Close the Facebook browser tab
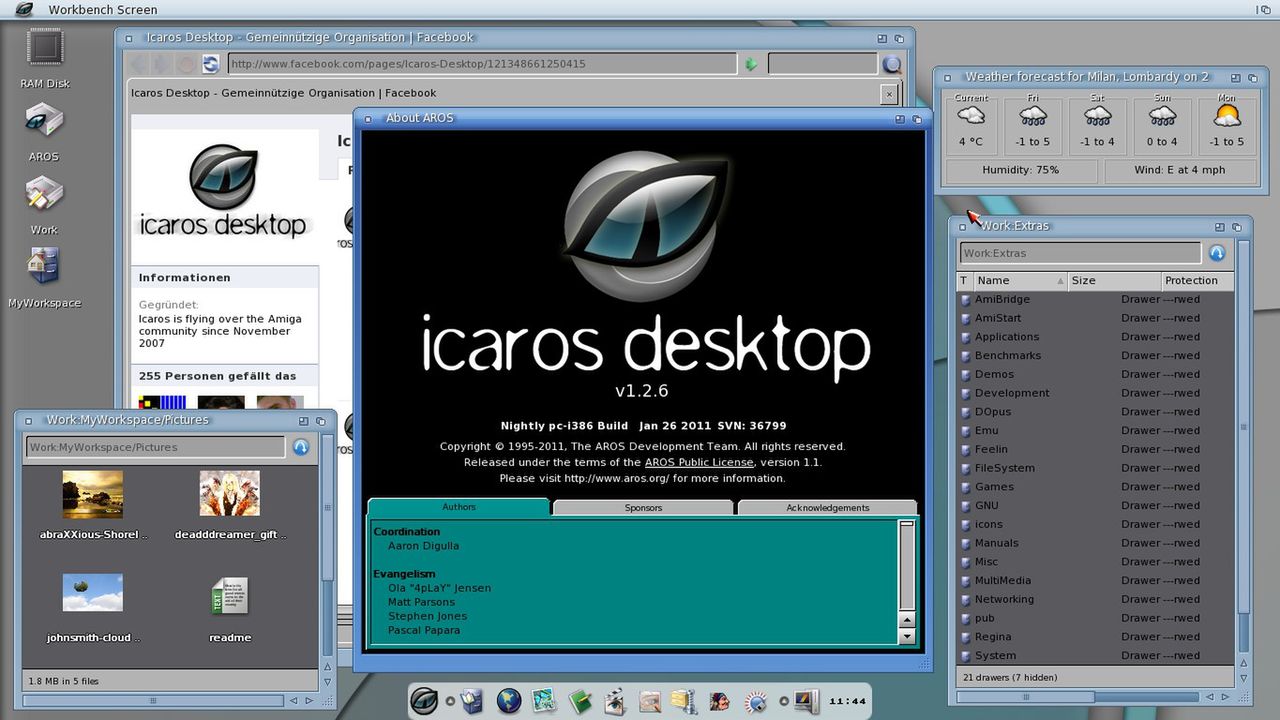The image size is (1280, 720). tap(888, 93)
